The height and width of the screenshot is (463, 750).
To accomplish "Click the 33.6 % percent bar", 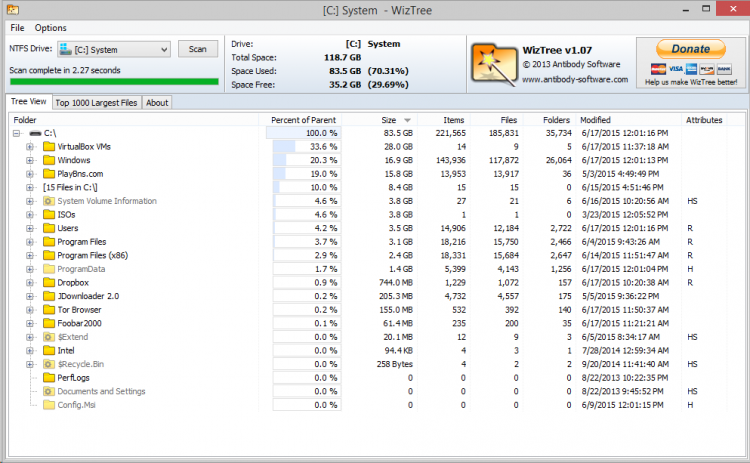I will point(307,146).
